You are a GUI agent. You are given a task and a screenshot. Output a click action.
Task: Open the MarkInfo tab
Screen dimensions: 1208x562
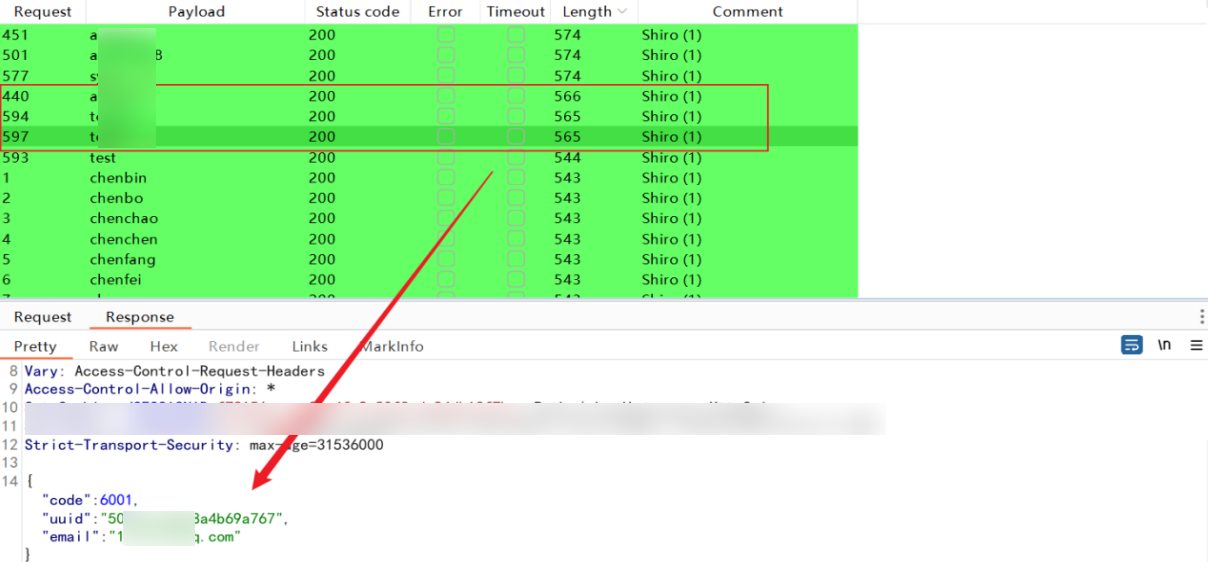(392, 346)
